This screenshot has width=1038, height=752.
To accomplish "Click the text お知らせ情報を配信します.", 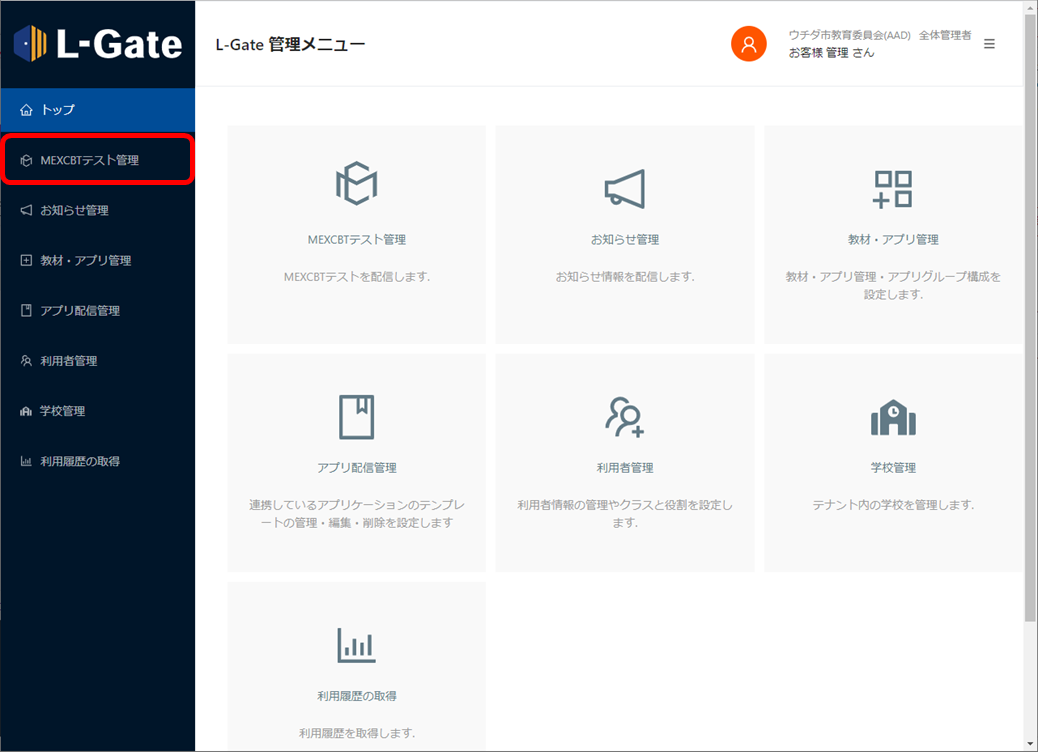I will point(625,277).
